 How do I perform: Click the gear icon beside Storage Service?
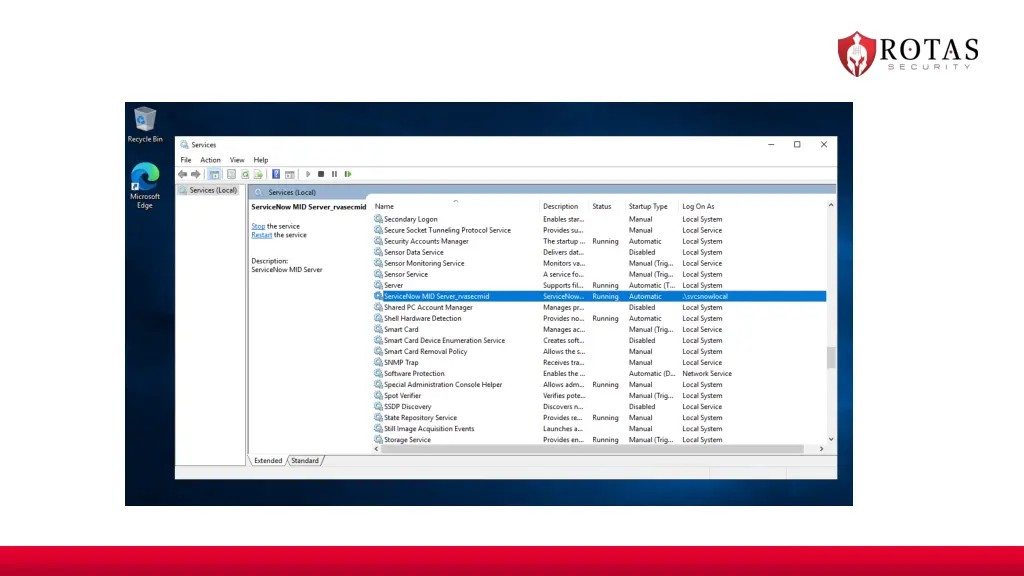coord(378,440)
